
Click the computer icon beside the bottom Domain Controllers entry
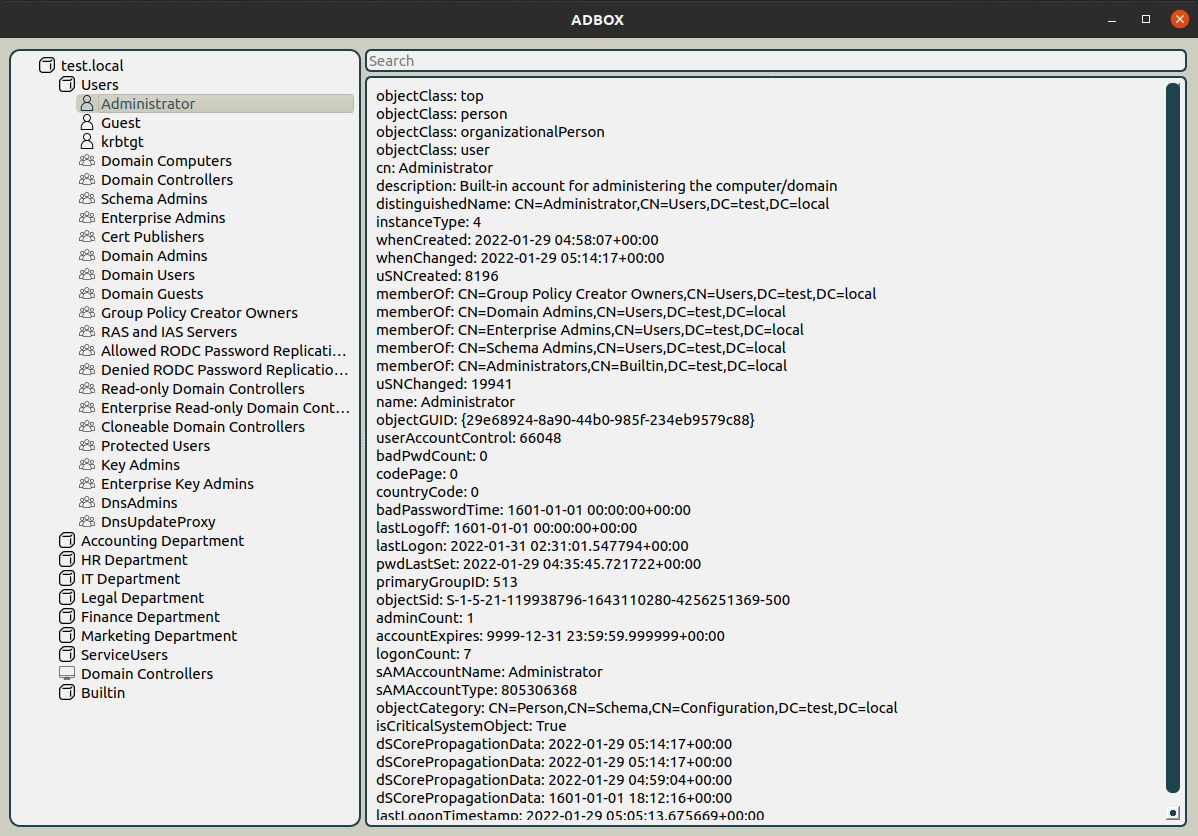pos(67,673)
